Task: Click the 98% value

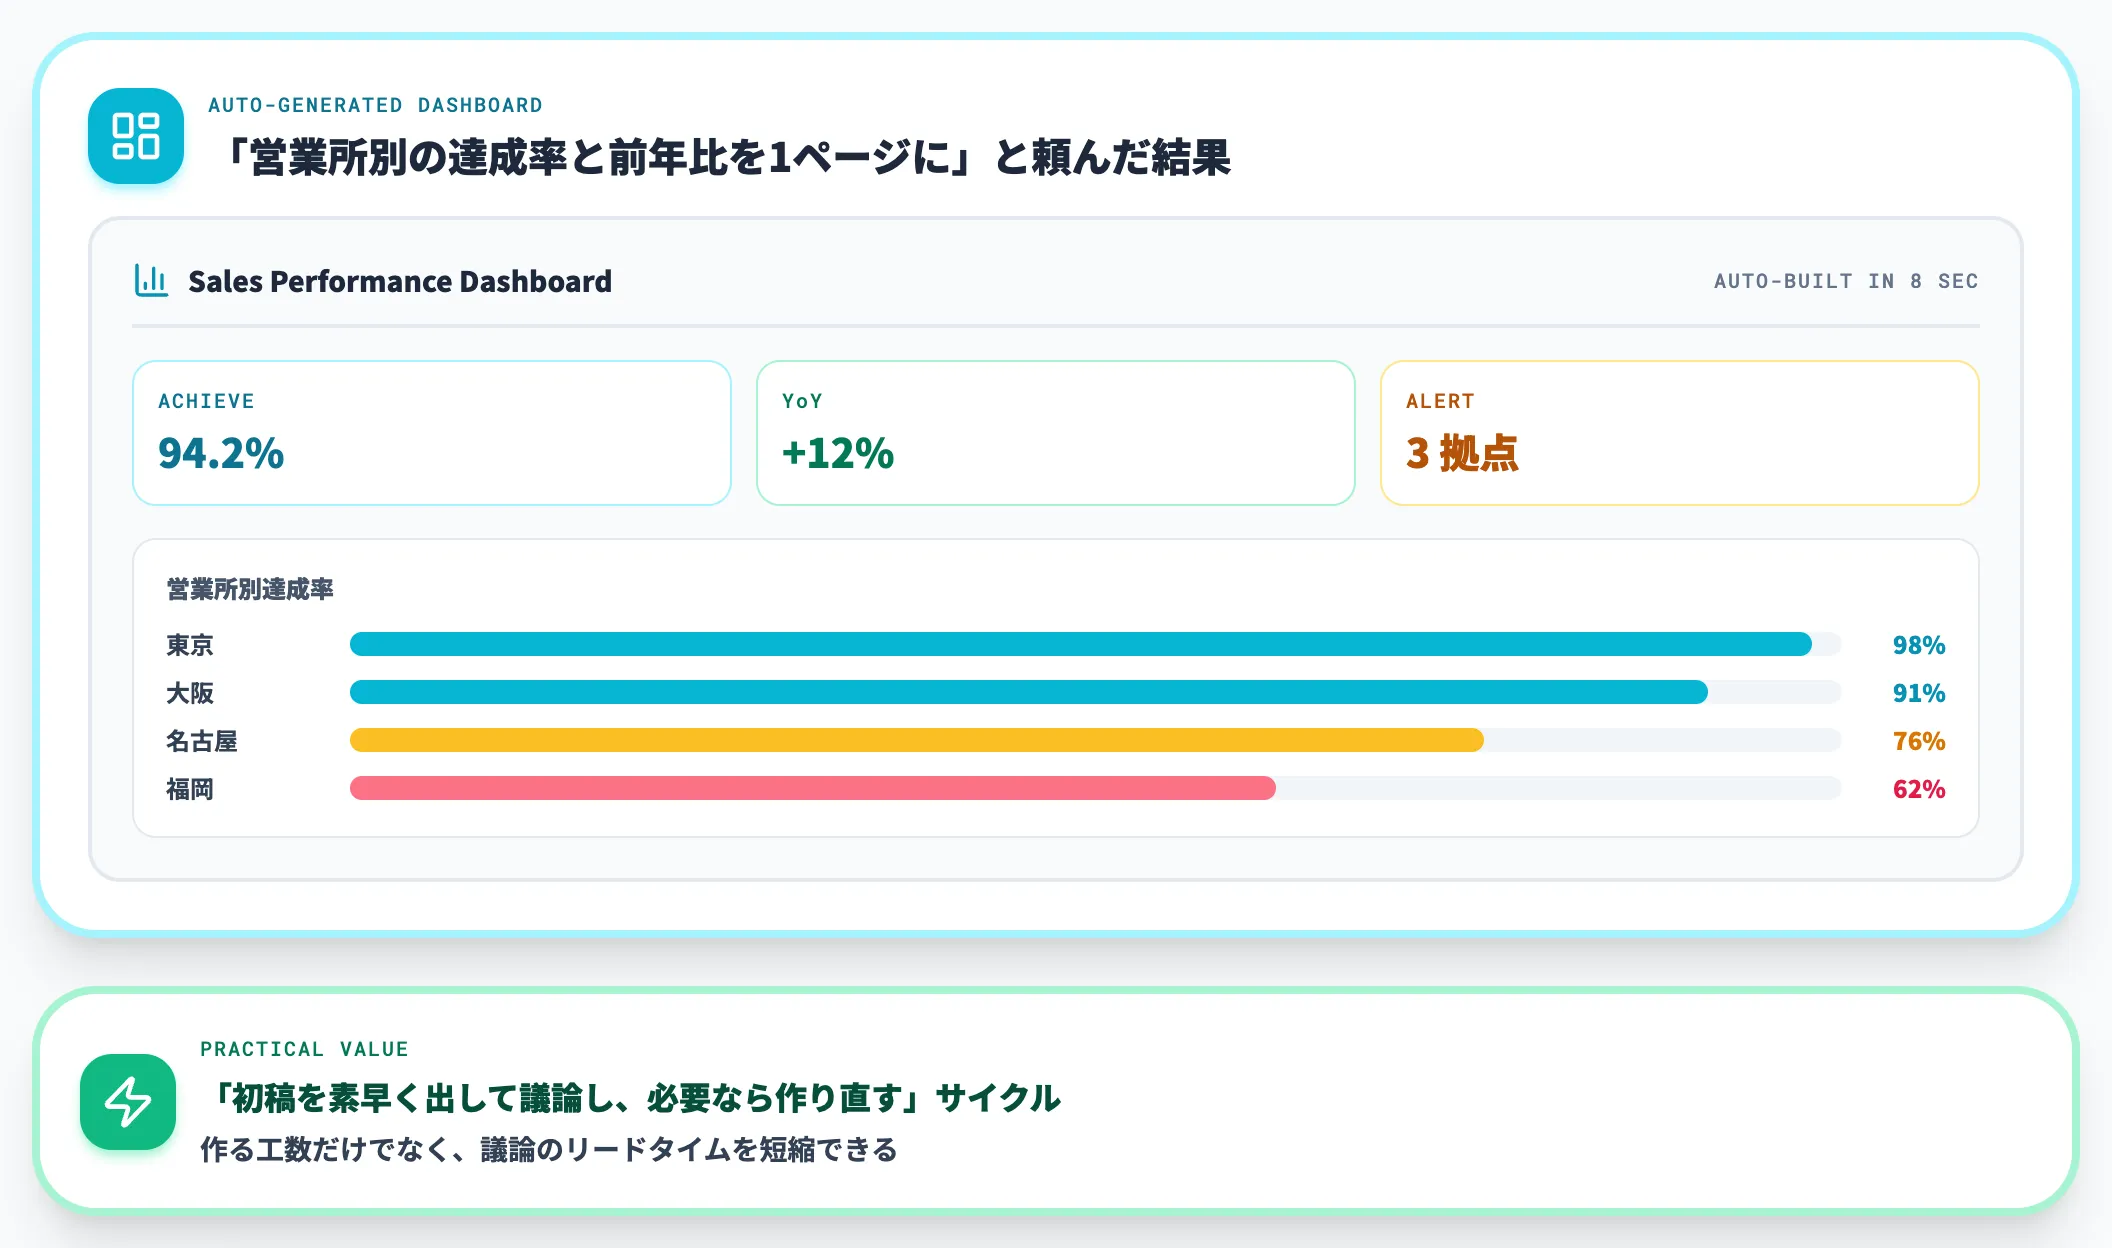Action: (x=1919, y=645)
